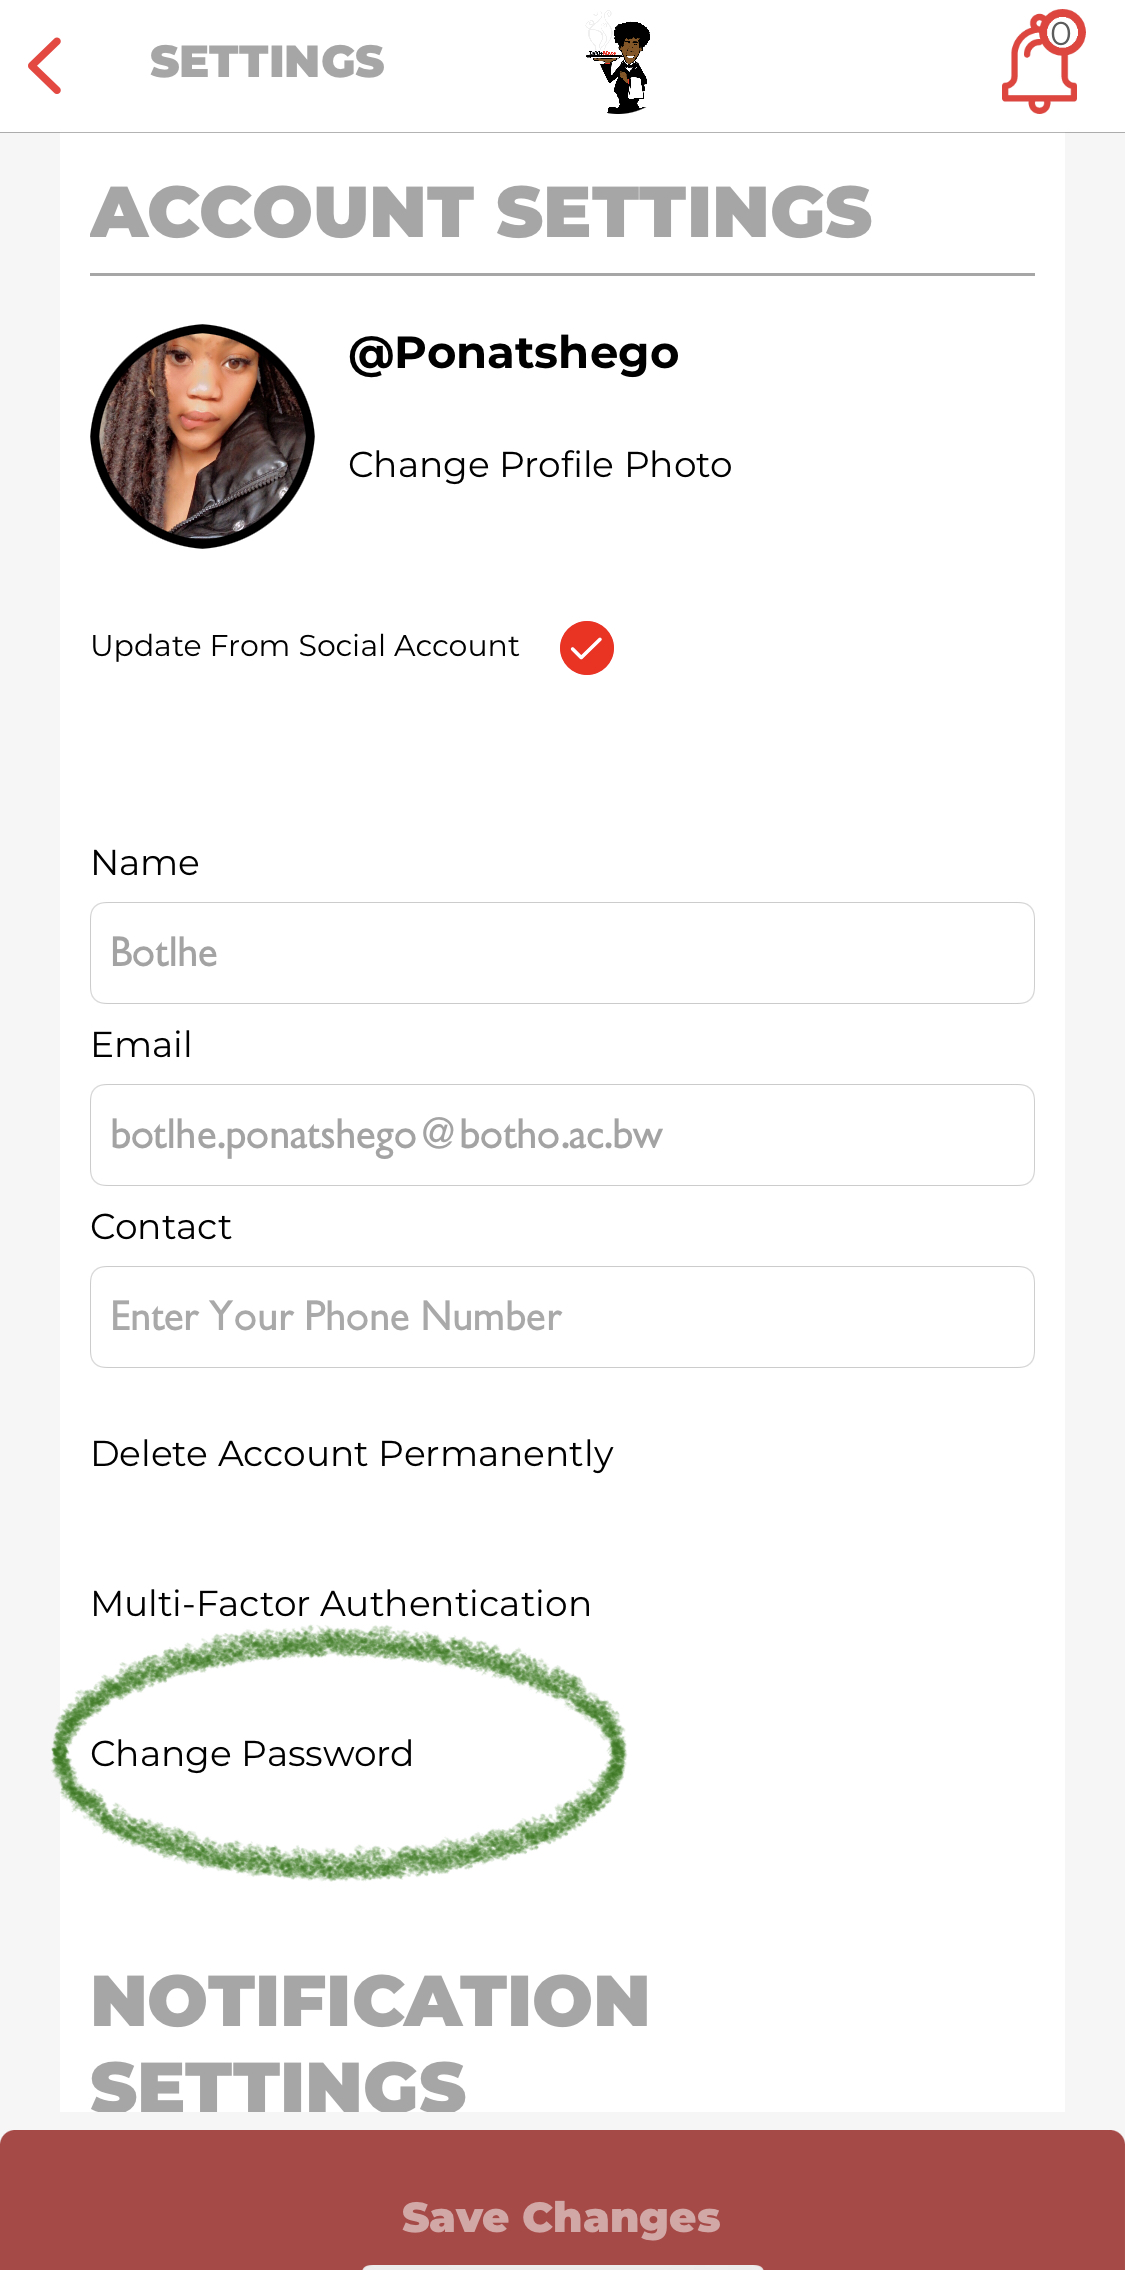
Task: Click the red checkmark next to social account
Action: (587, 648)
